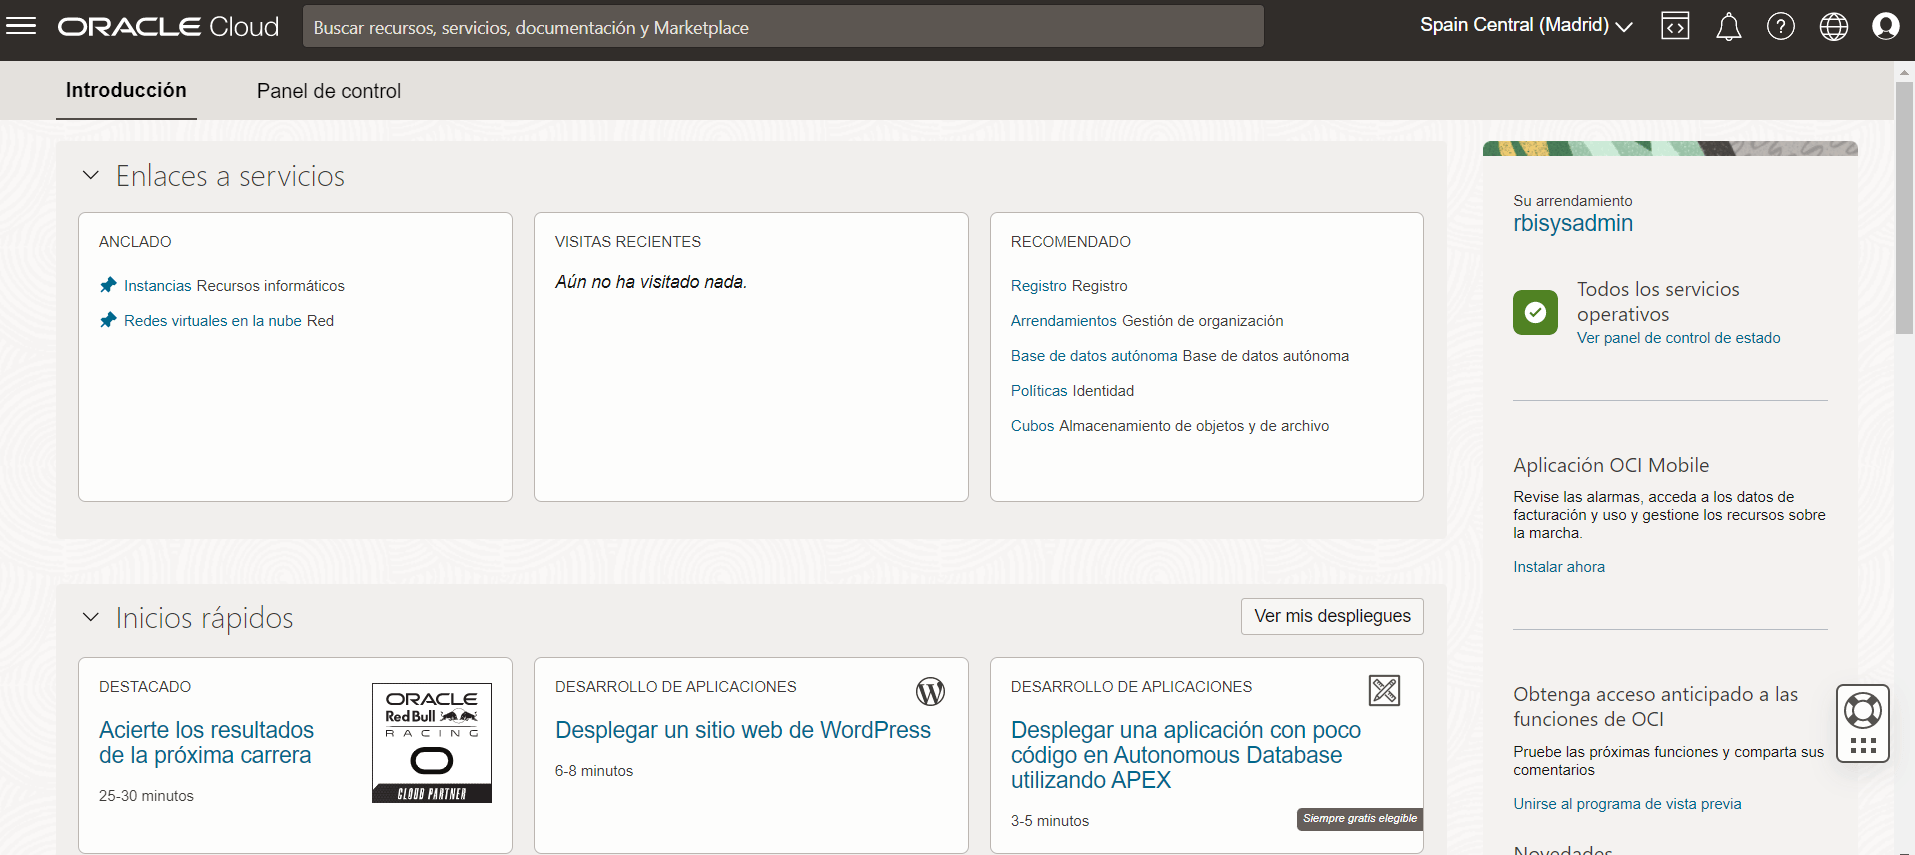Click the Siempre gratis elegible badge
The image size is (1915, 855).
(x=1360, y=819)
